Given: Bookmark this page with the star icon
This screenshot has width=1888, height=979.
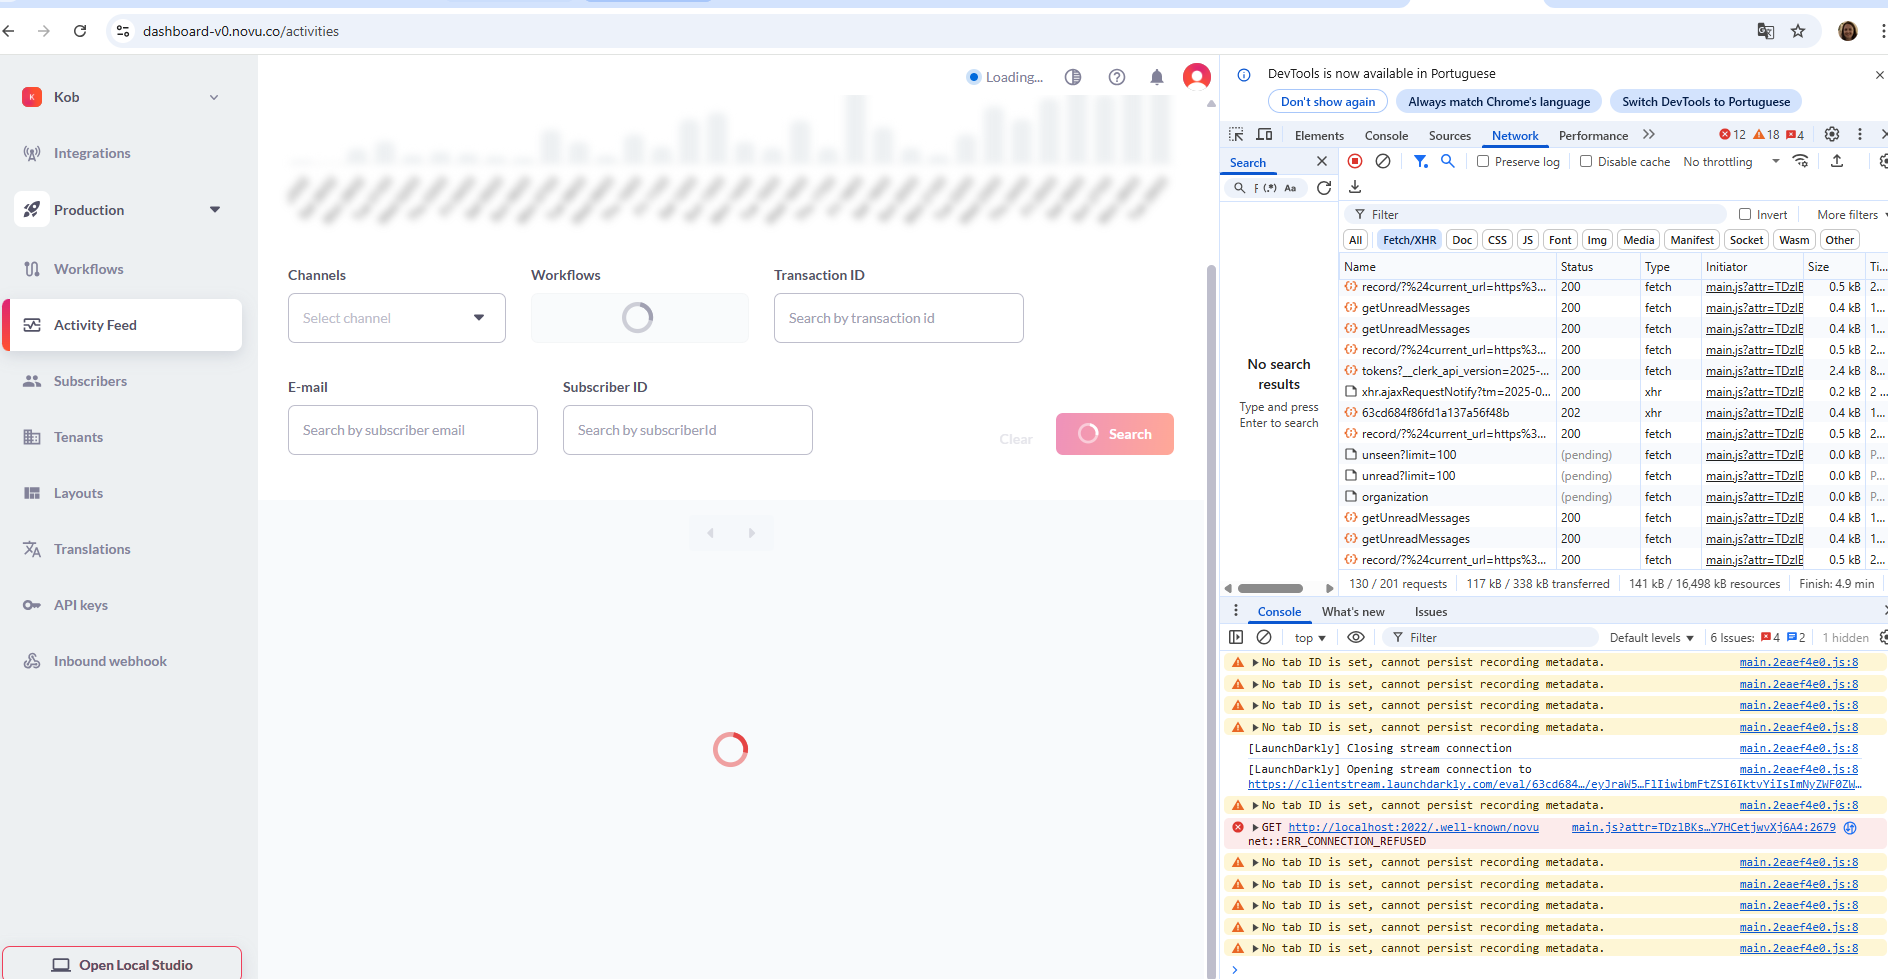Looking at the screenshot, I should pyautogui.click(x=1798, y=31).
